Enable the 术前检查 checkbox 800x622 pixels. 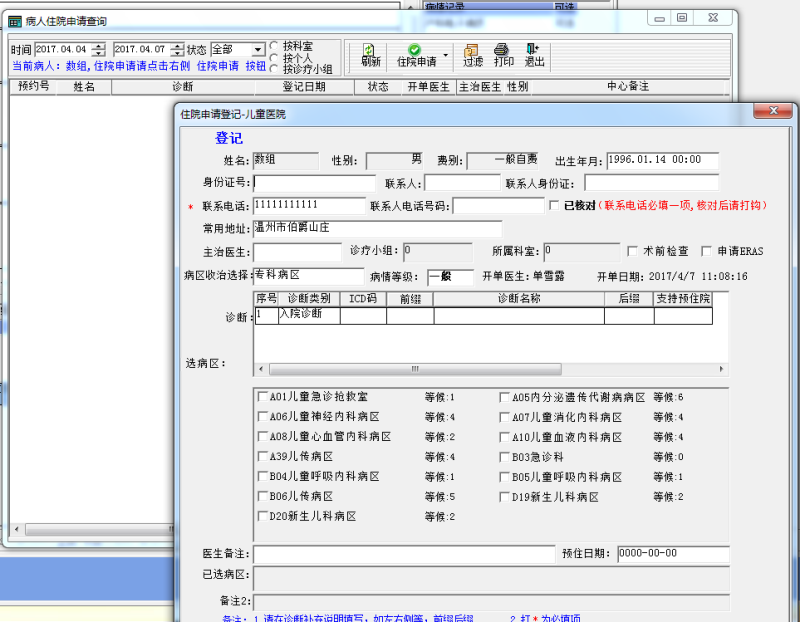click(x=632, y=251)
